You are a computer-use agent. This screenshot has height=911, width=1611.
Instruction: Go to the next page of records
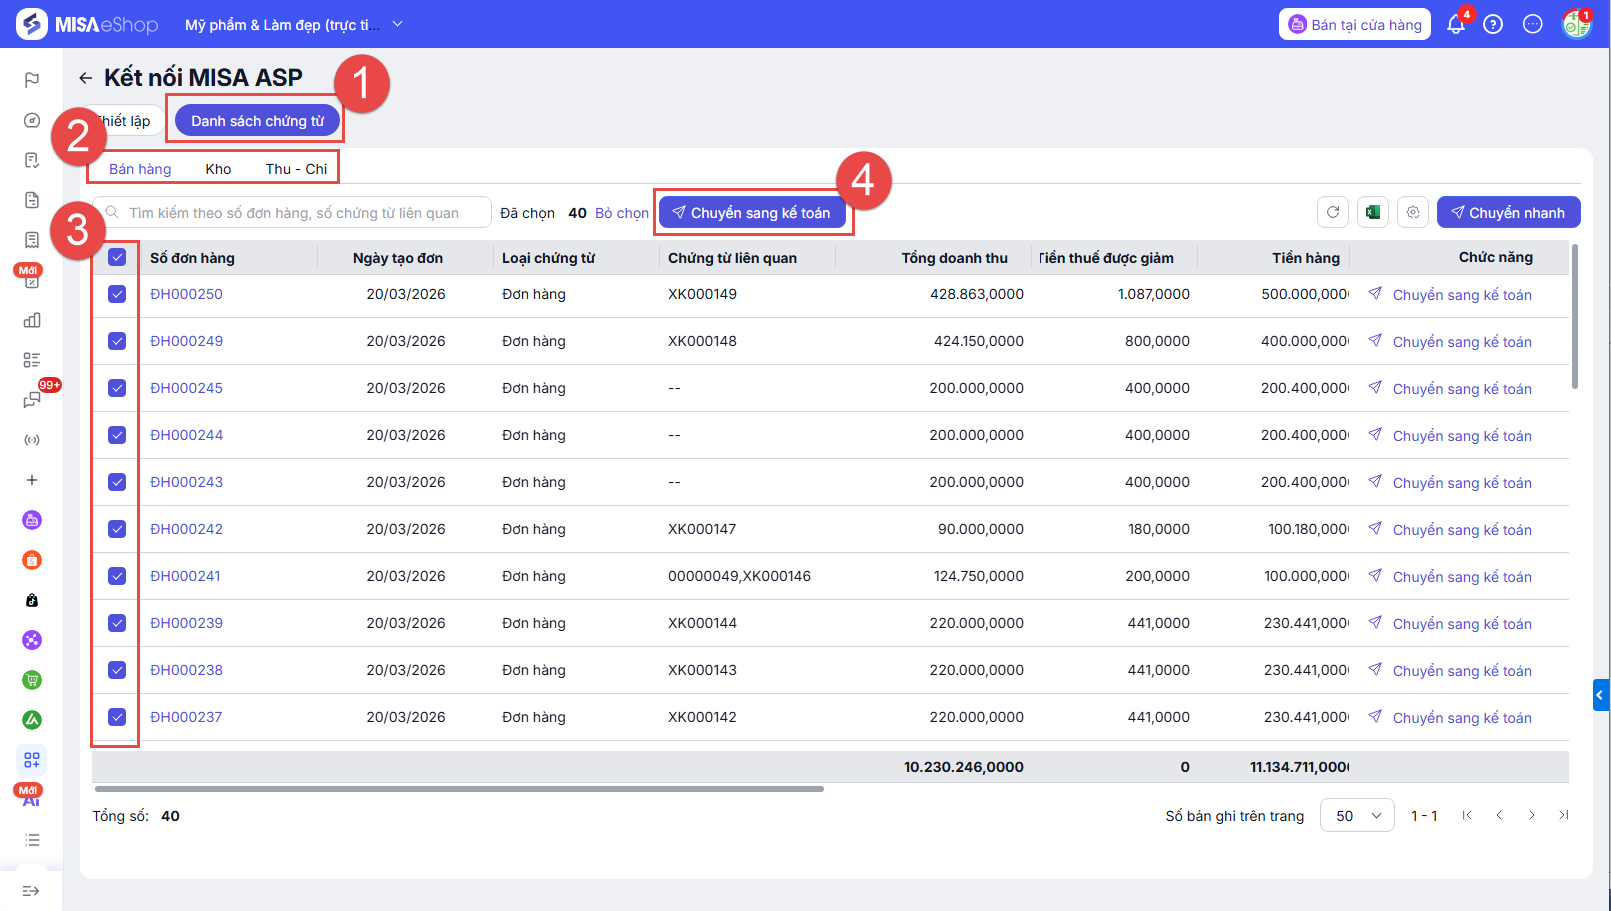point(1531,815)
